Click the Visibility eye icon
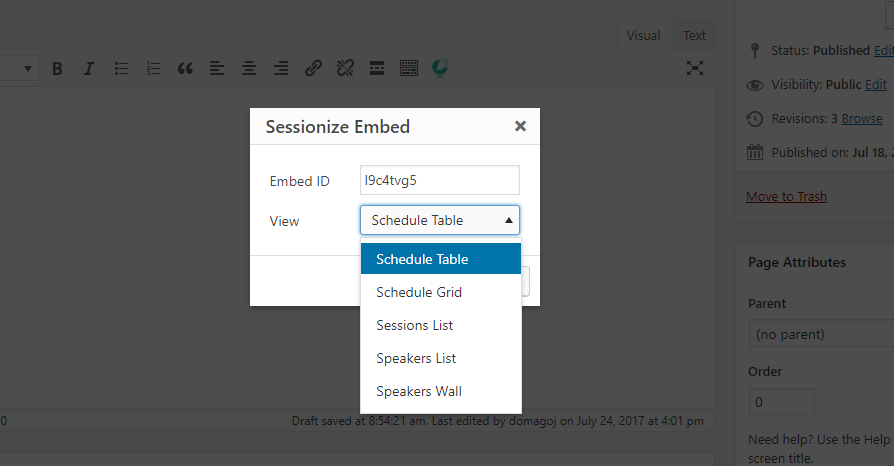This screenshot has width=894, height=466. pyautogui.click(x=755, y=85)
